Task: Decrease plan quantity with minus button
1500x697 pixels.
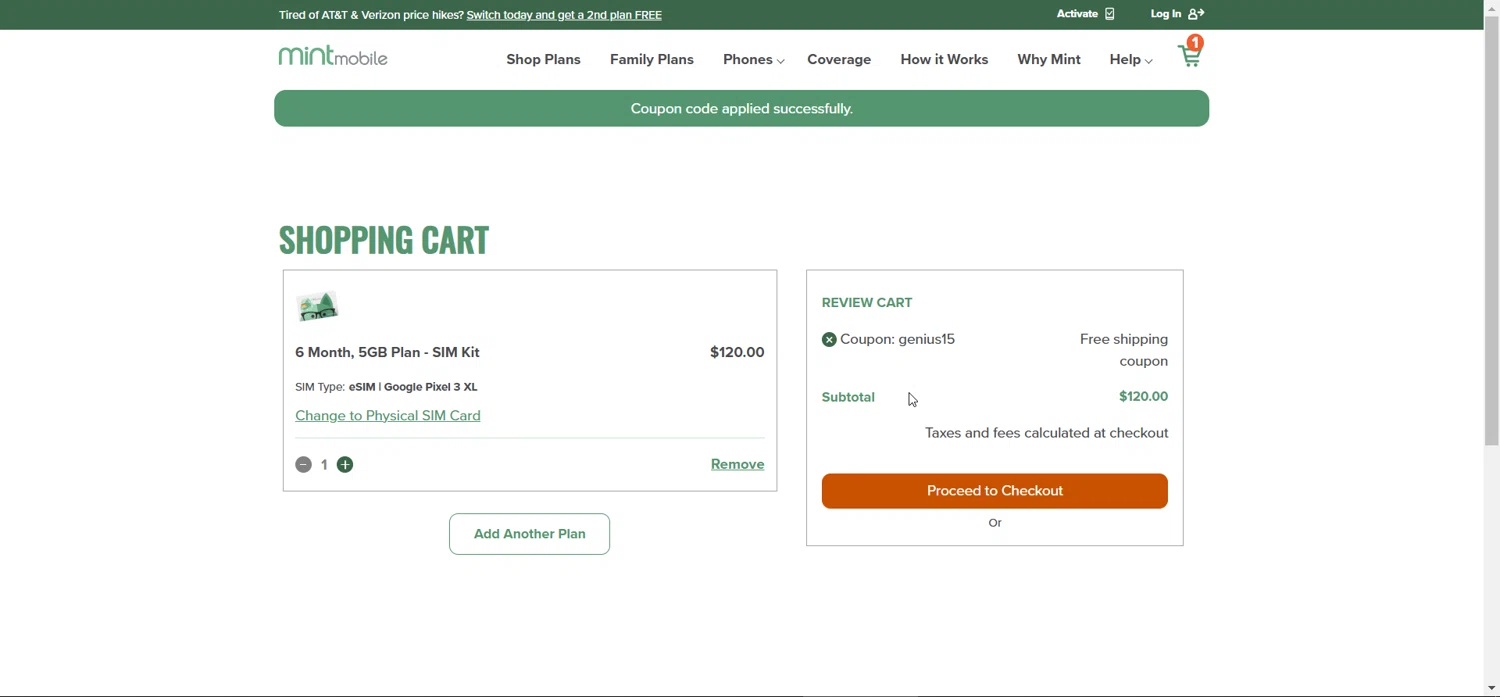Action: coord(304,465)
